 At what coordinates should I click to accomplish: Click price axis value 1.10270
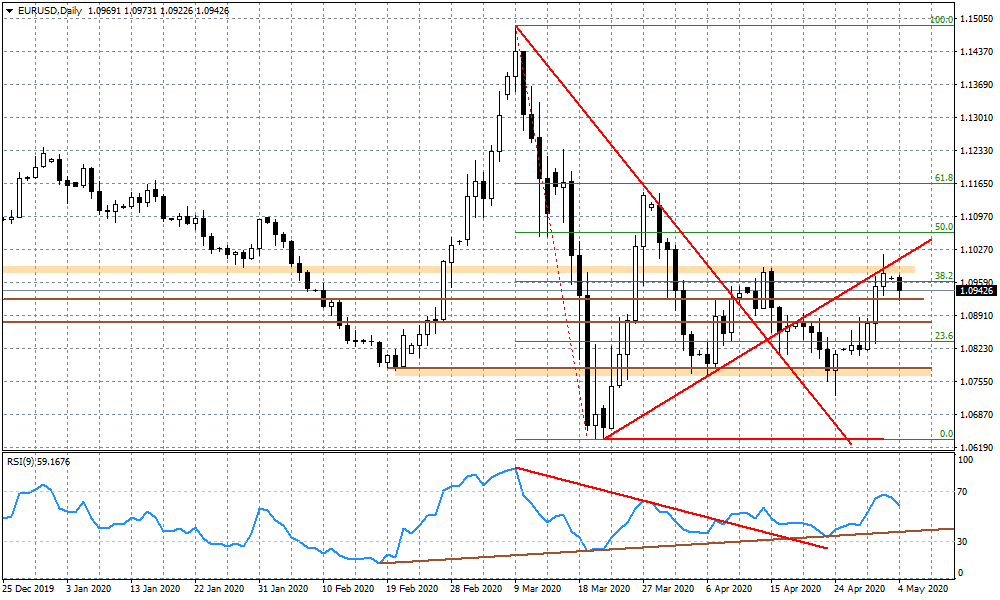976,249
